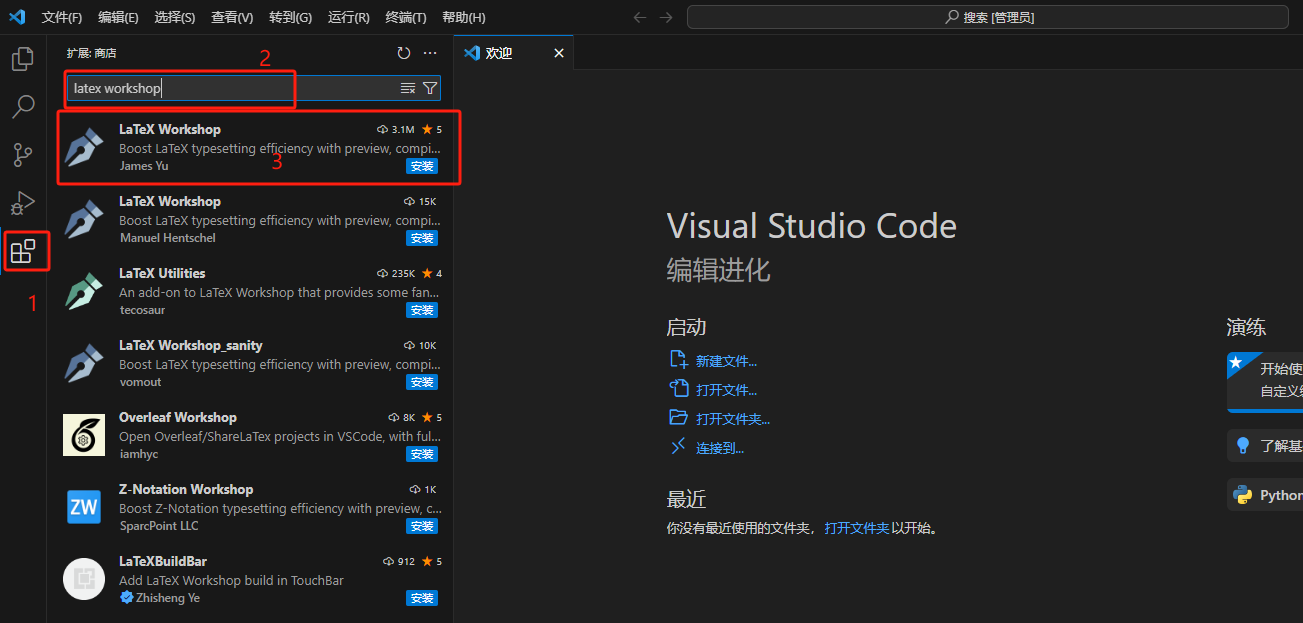Click the title bar command search box
1303x623 pixels.
(x=988, y=17)
